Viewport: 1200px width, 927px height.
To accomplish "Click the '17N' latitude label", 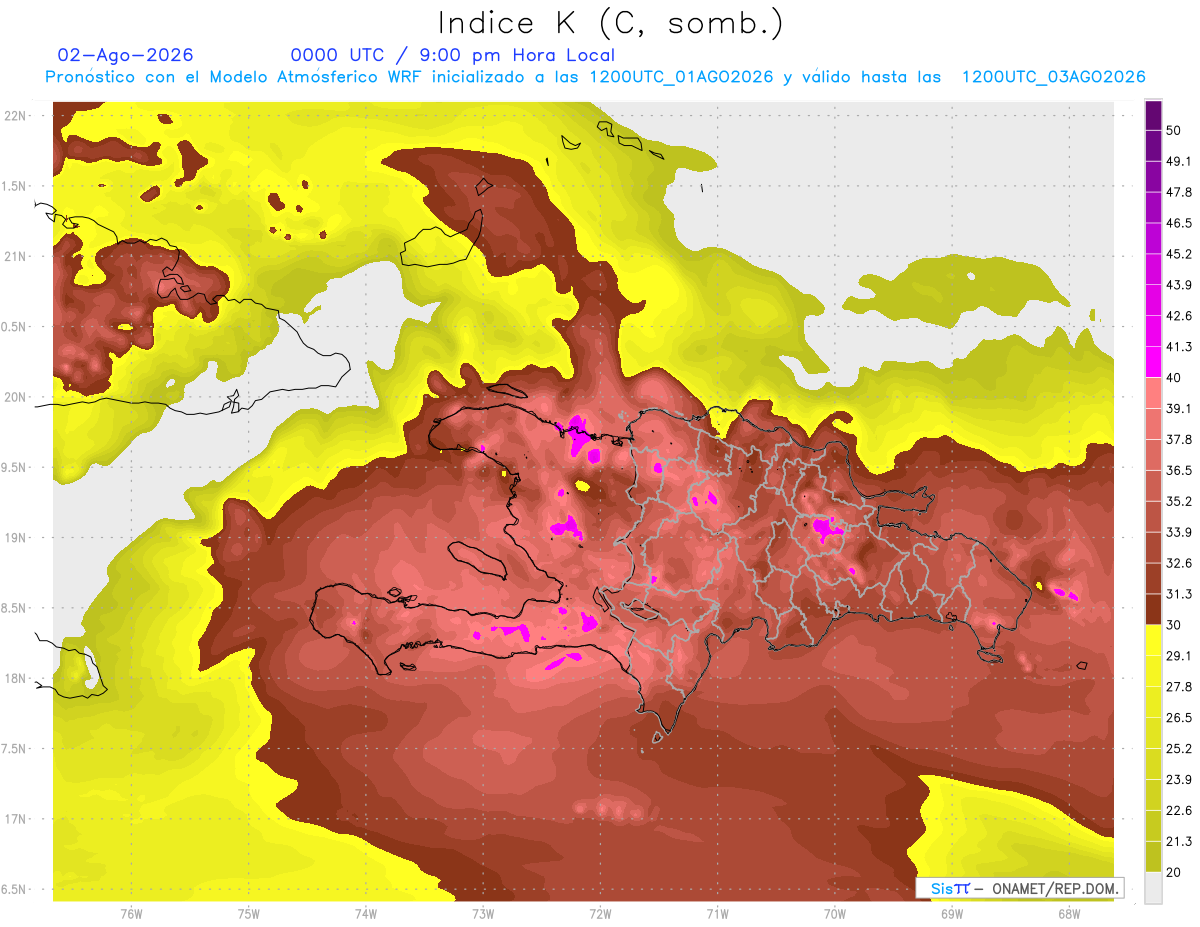I will click(x=16, y=819).
